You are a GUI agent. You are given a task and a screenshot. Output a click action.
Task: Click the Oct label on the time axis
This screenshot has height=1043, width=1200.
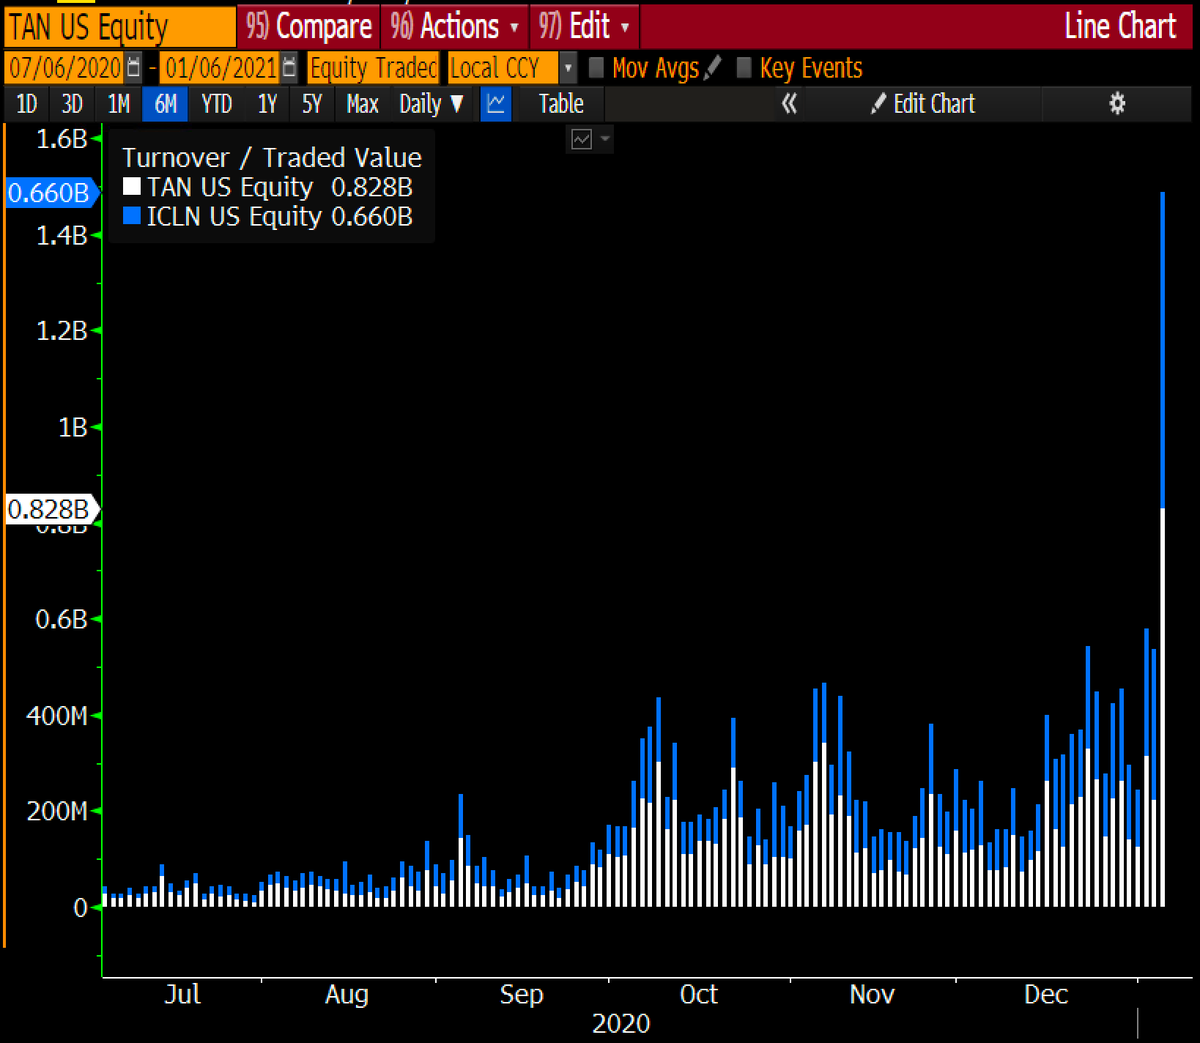[x=698, y=994]
